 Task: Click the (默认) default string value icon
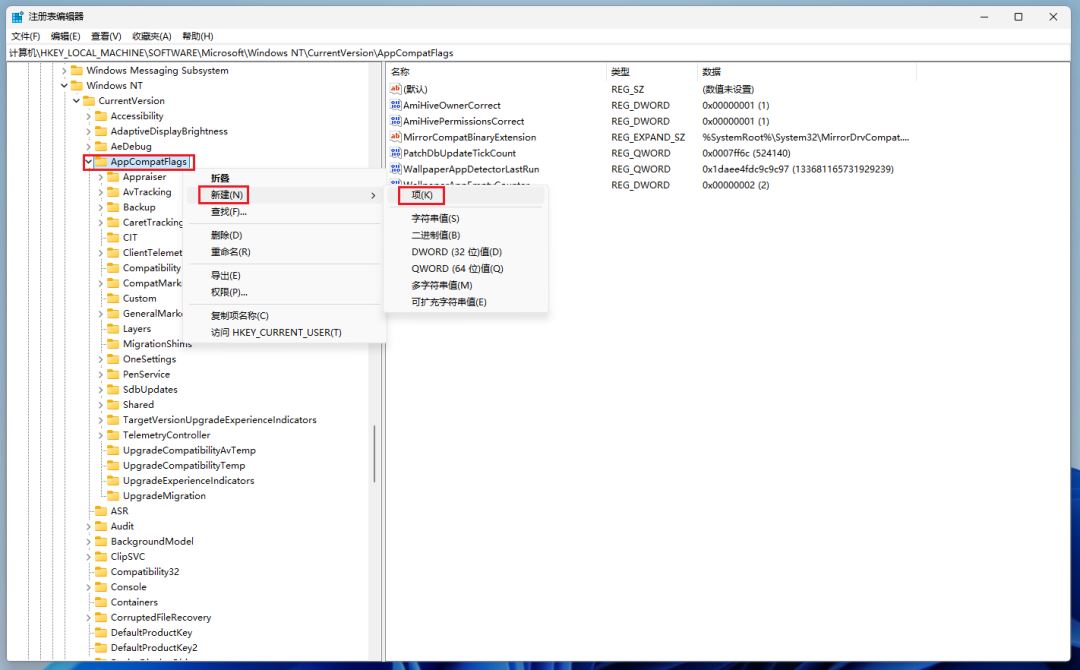point(395,89)
